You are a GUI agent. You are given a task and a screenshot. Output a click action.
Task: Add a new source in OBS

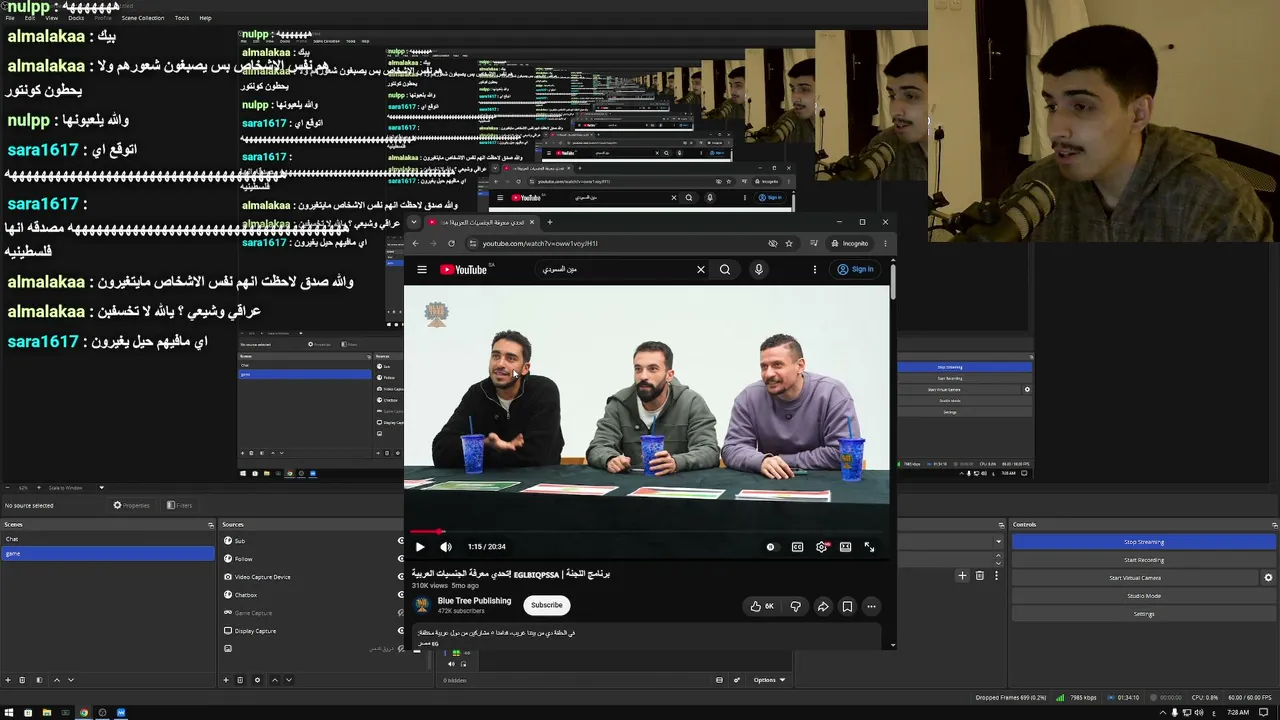pos(226,680)
